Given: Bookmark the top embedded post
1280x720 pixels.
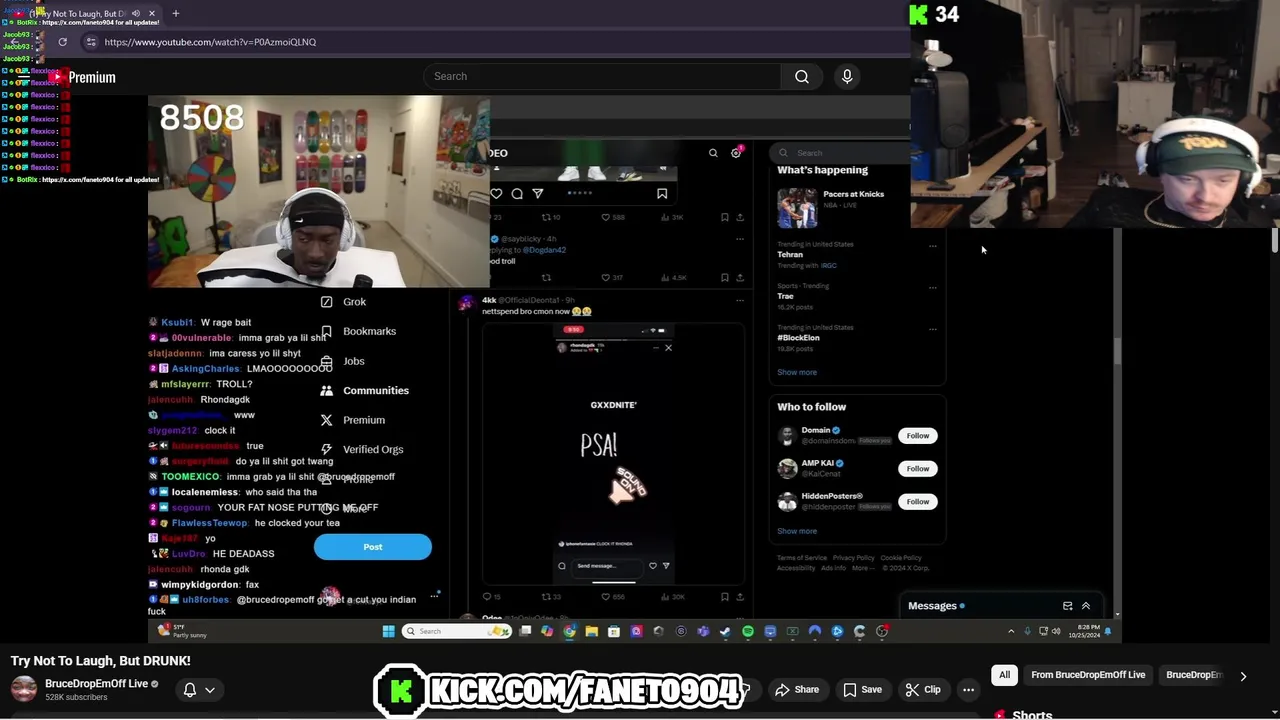Looking at the screenshot, I should pos(662,194).
